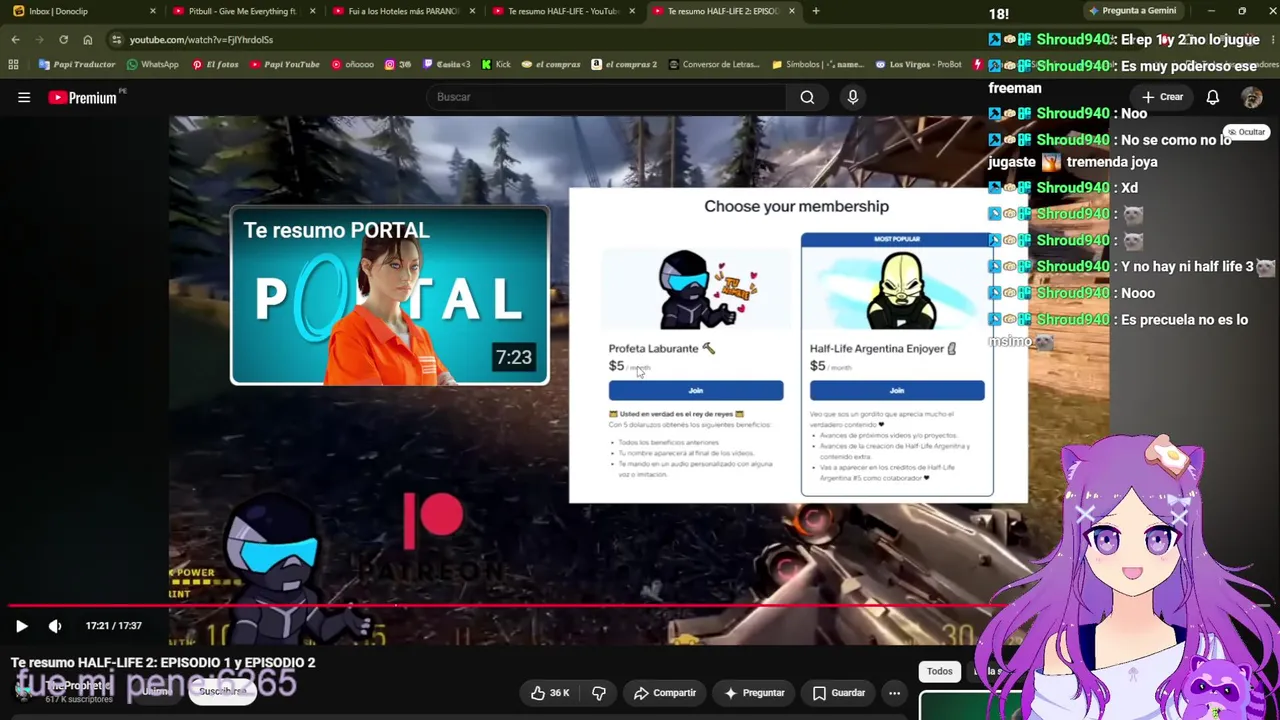The height and width of the screenshot is (720, 1280).
Task: Open the account avatar menu
Action: tap(1252, 97)
